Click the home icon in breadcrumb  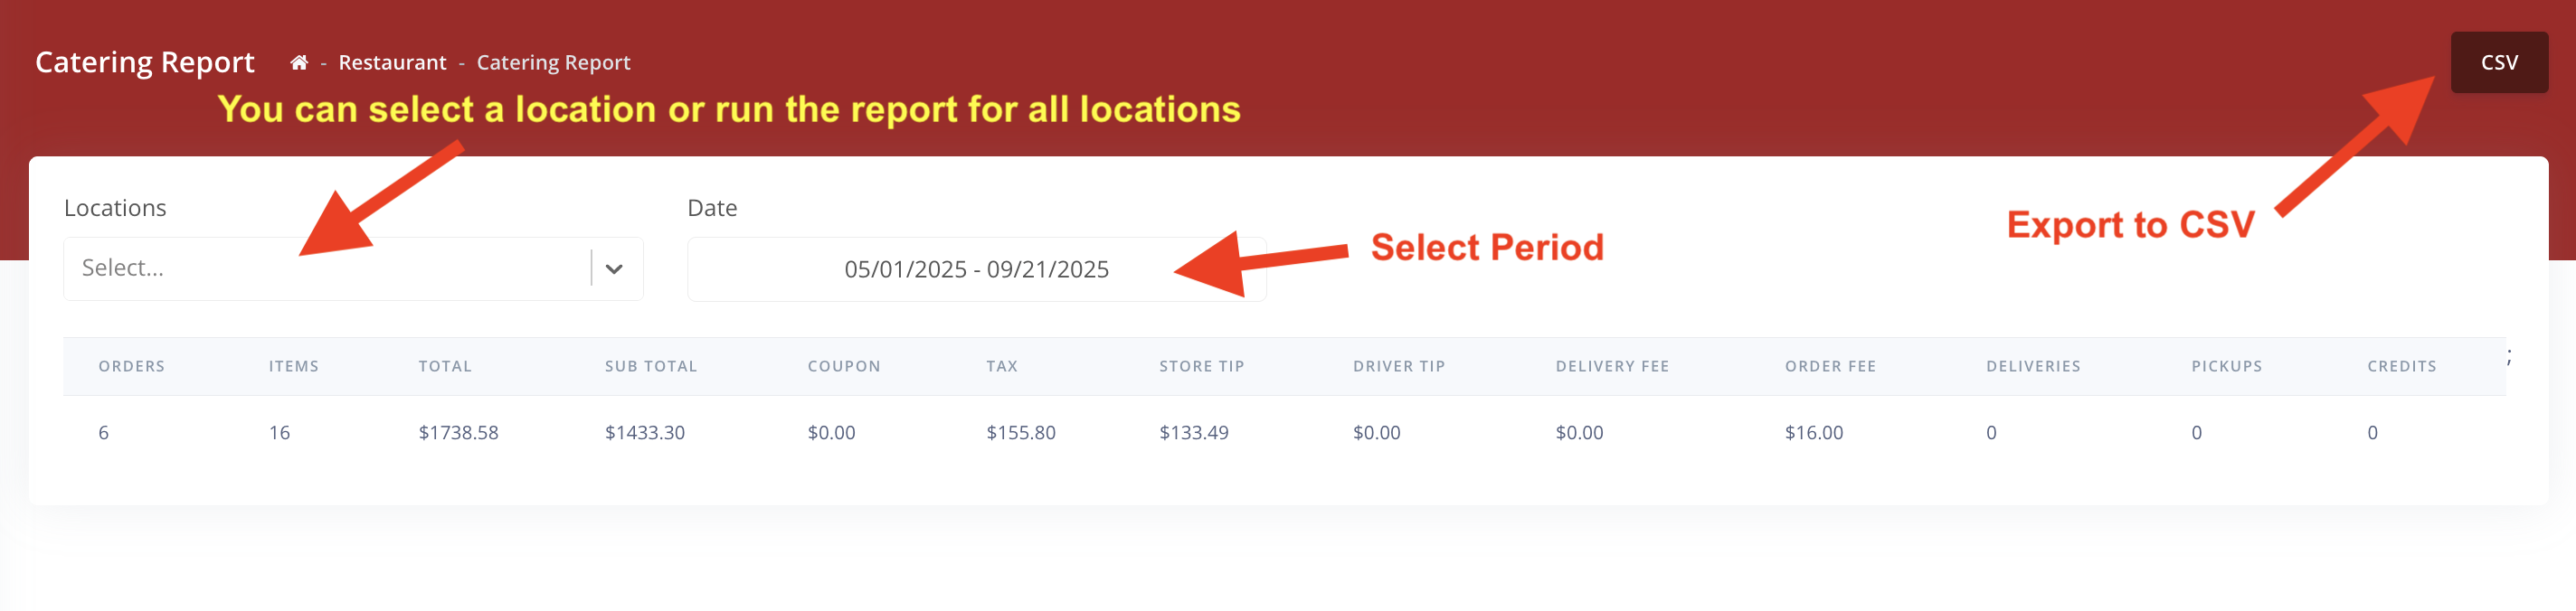[x=298, y=63]
